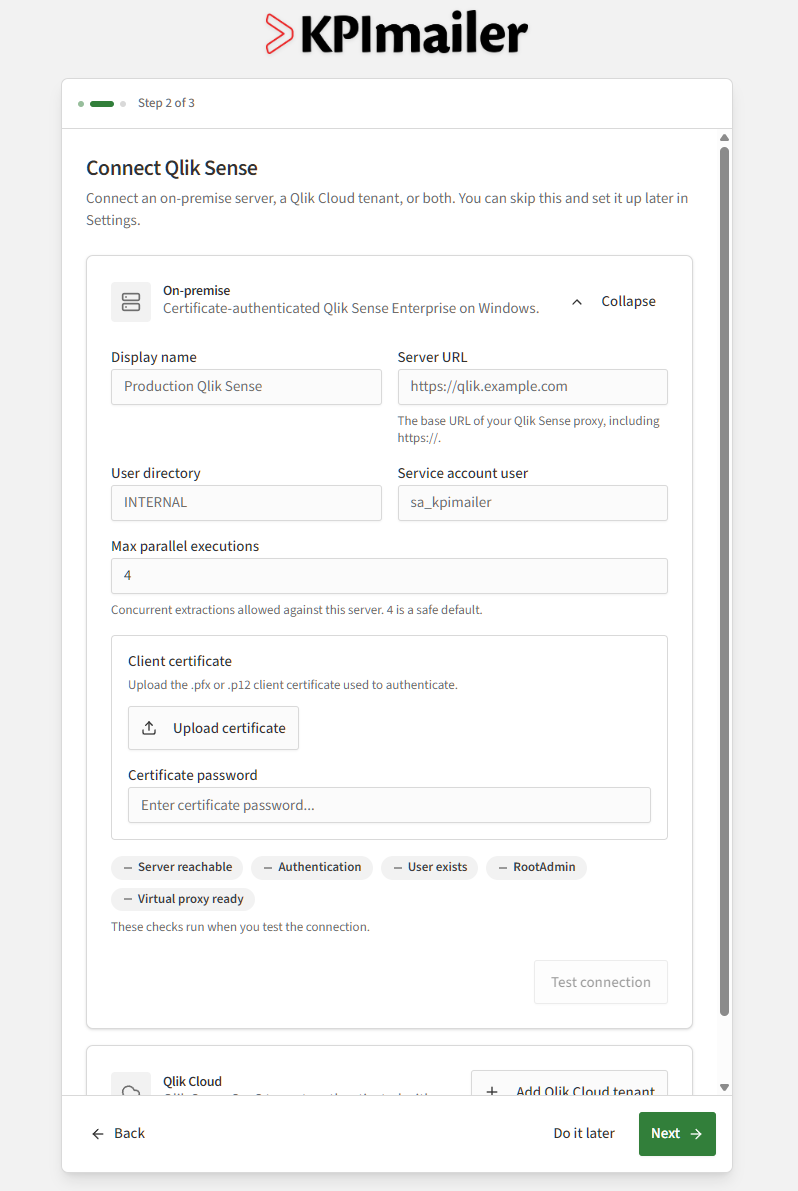
Task: Click the vertical scrollbar thumb
Action: tap(724, 581)
